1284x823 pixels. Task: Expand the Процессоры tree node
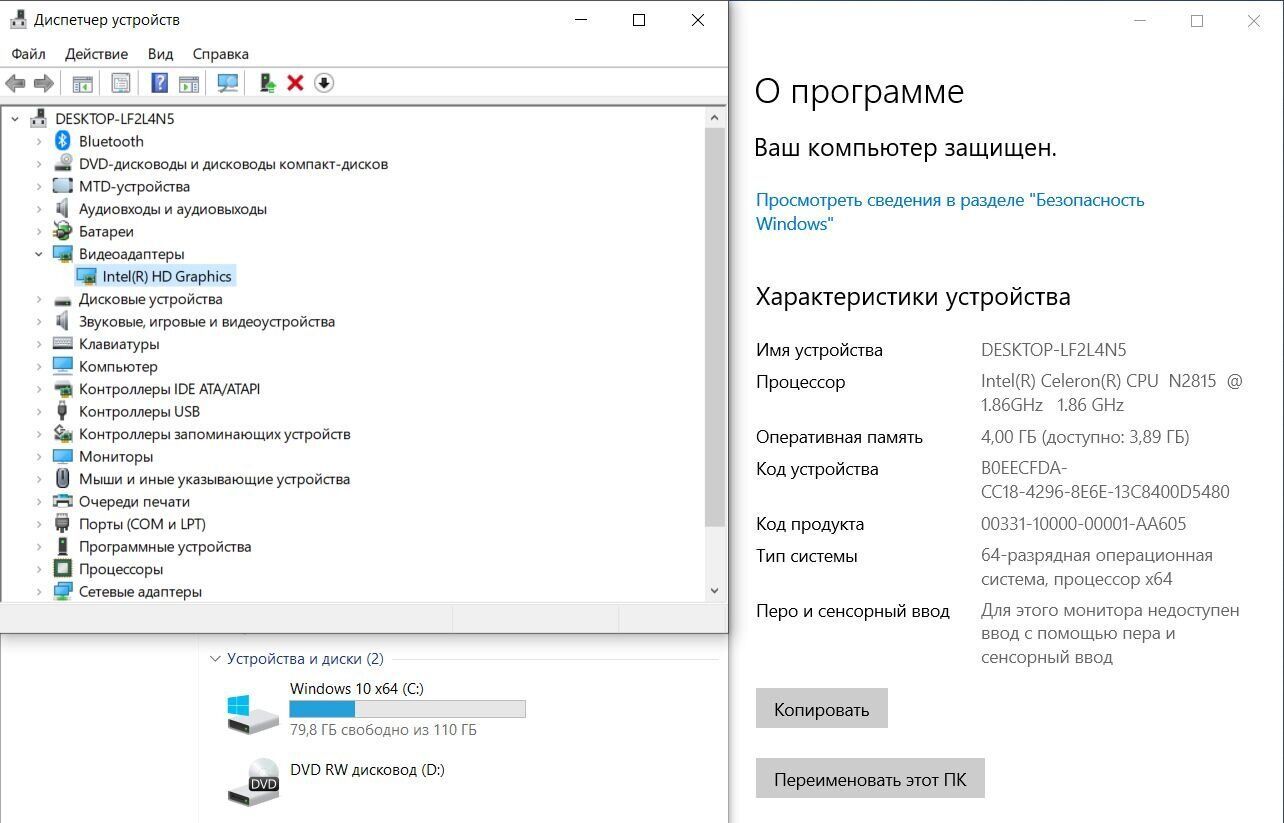[39, 569]
